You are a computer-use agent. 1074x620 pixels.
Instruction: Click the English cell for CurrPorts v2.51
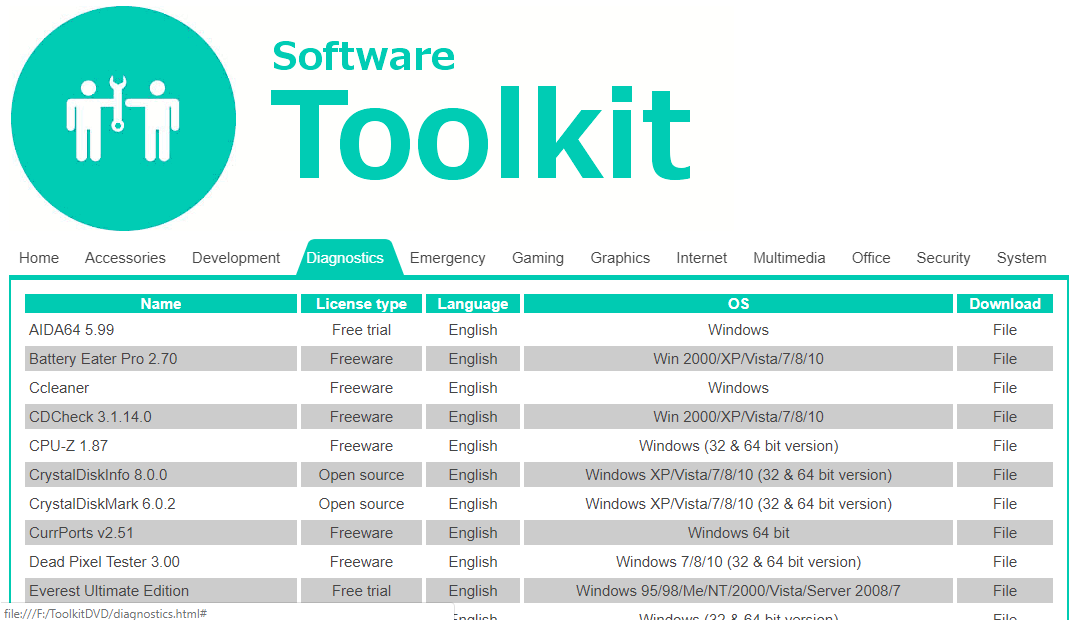pos(473,533)
